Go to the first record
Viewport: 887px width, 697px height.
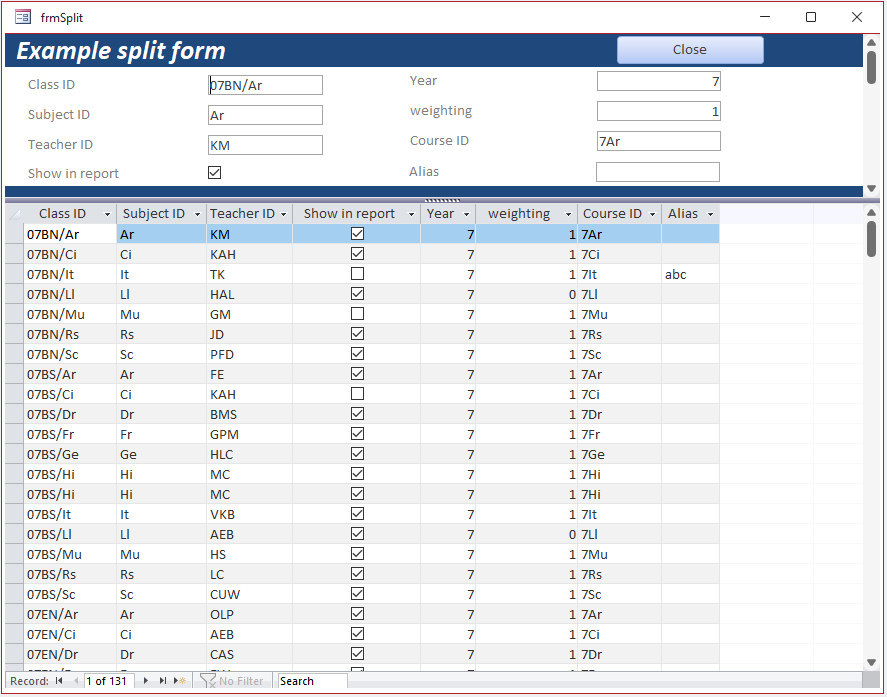click(x=59, y=681)
